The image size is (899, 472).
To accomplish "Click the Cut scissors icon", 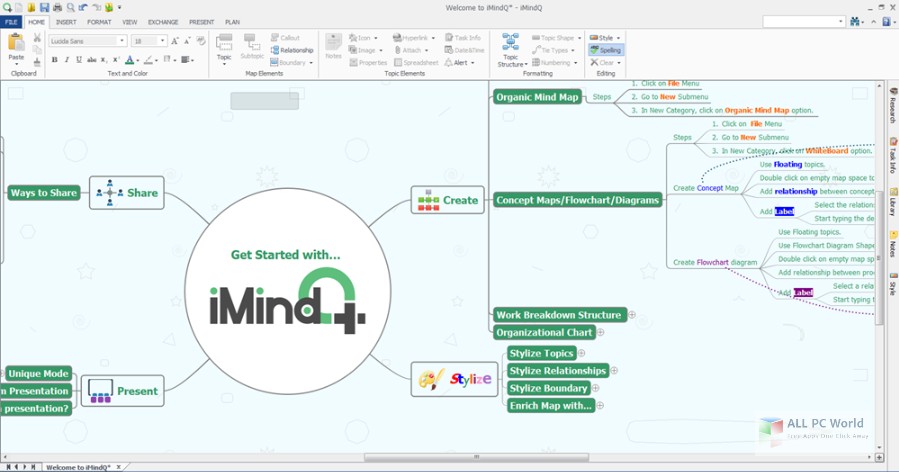I will coord(37,38).
